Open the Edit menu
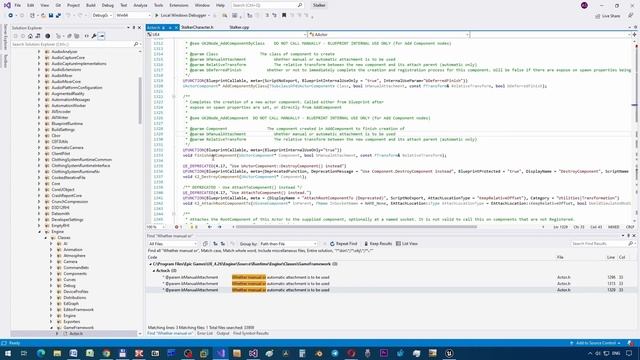 pos(31,5)
